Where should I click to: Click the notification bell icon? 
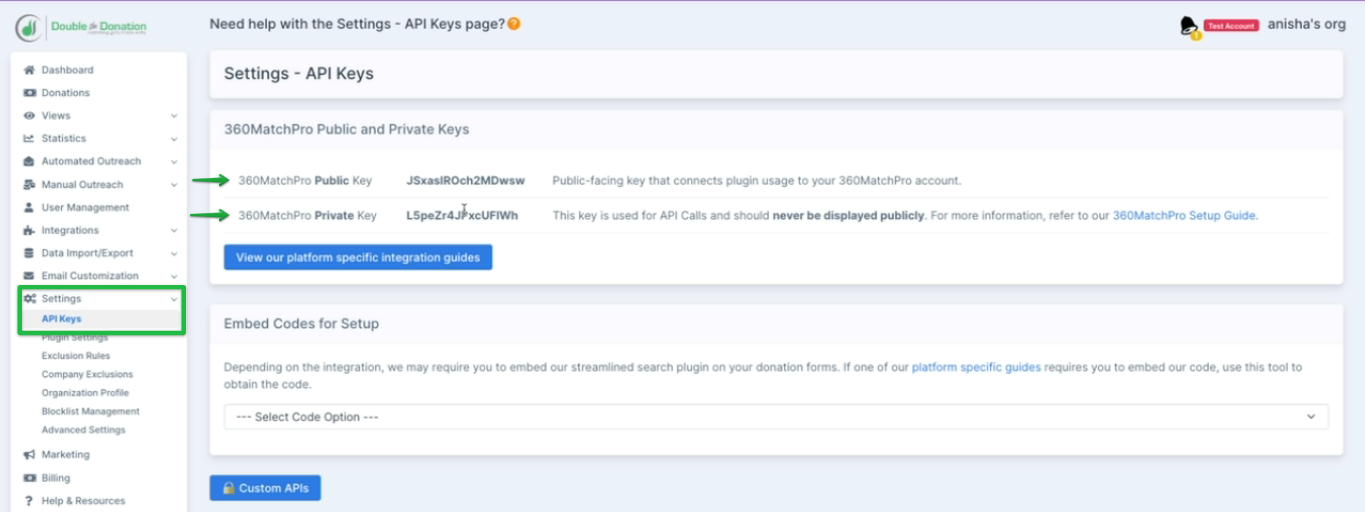1189,27
